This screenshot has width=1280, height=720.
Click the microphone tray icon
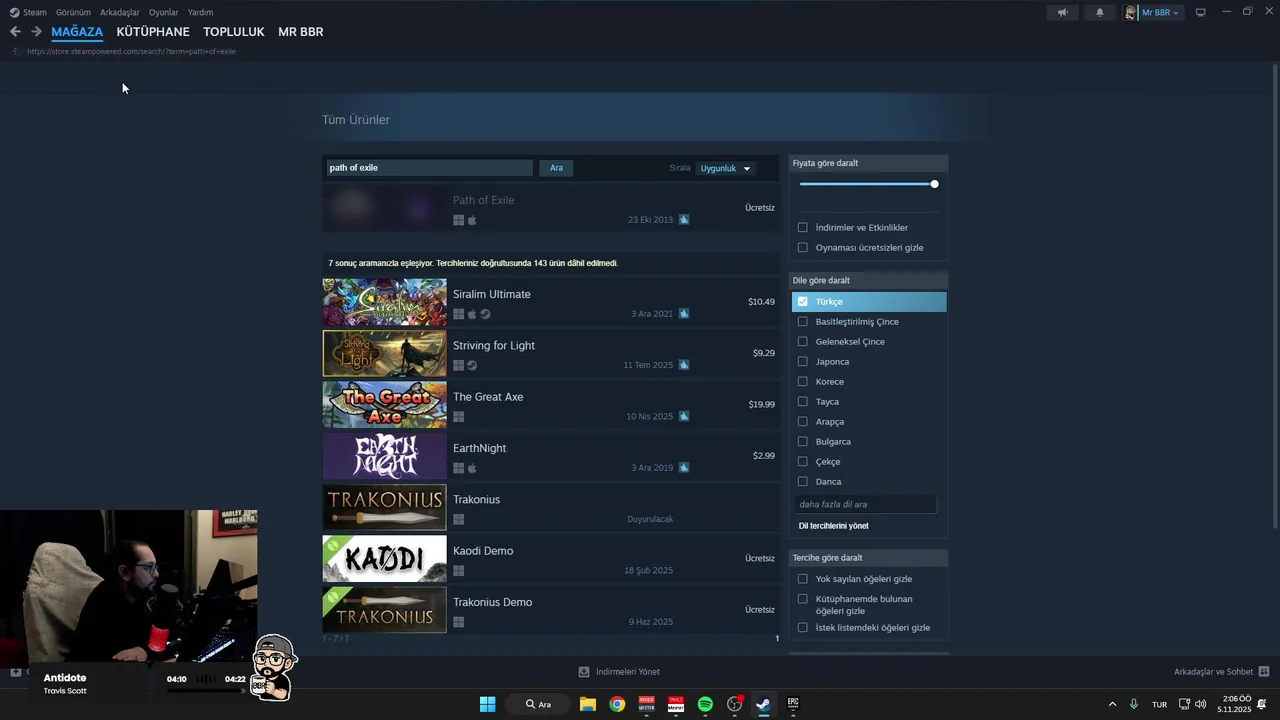1133,704
